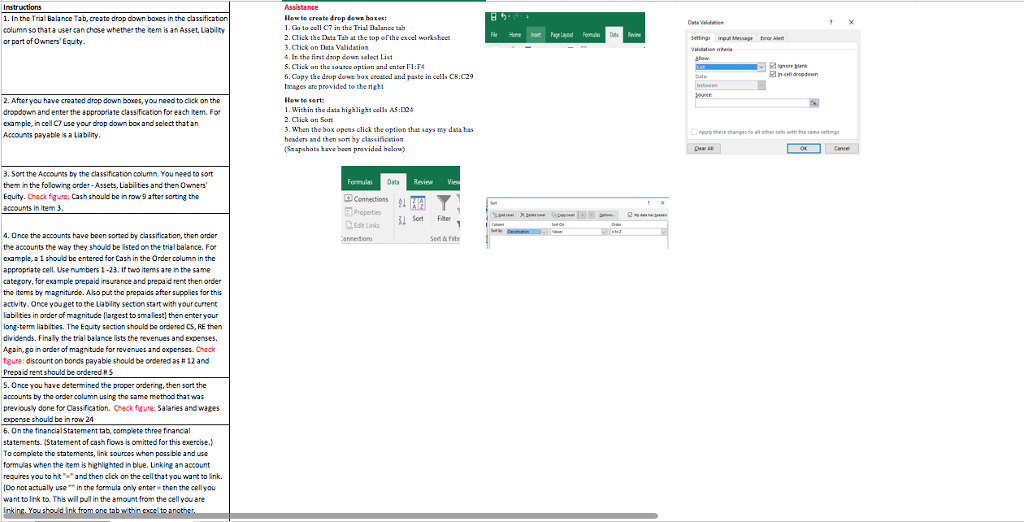Click the Page Layout tab
The image size is (1024, 522).
(x=562, y=35)
